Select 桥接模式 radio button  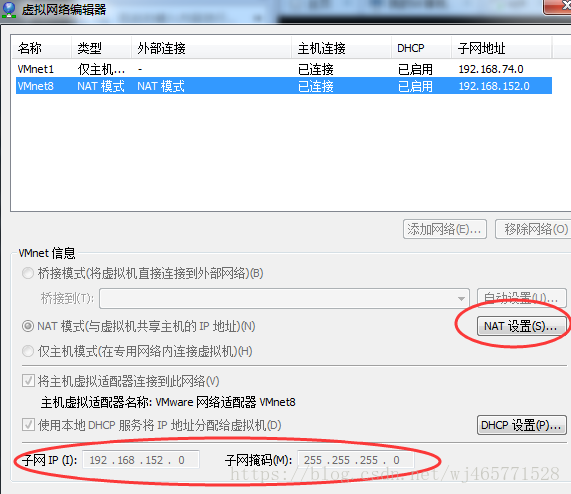28,273
